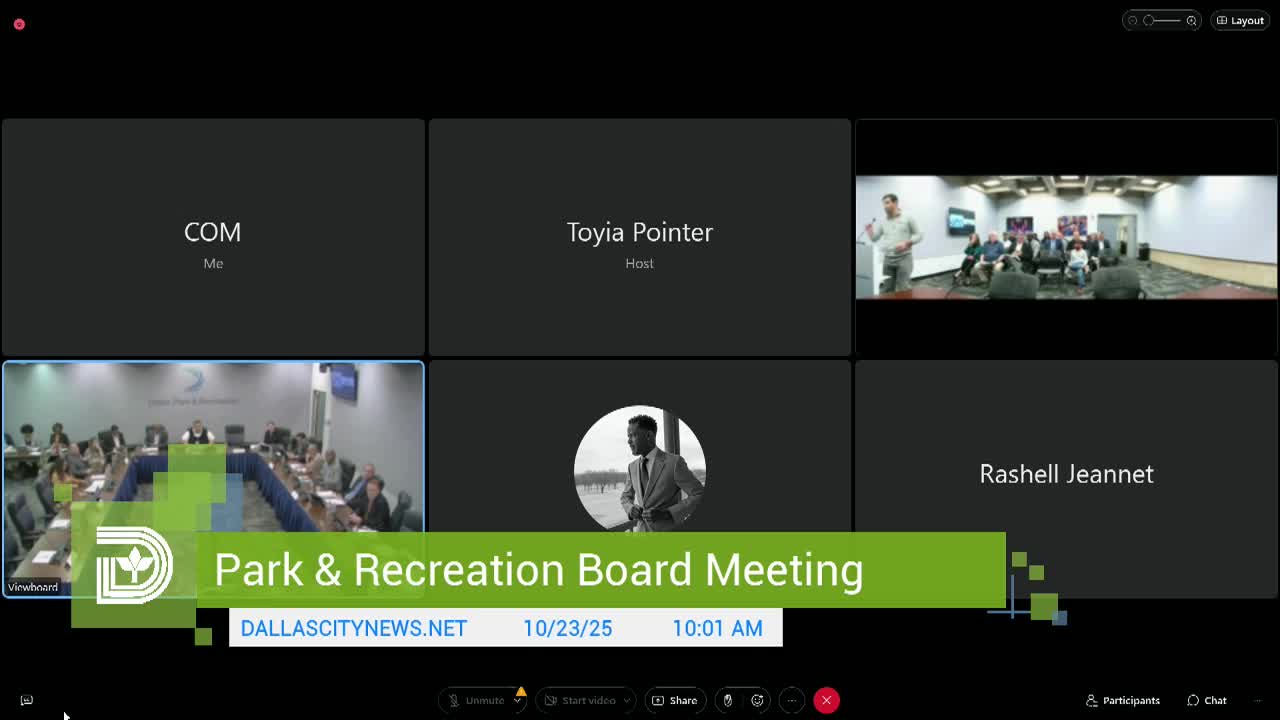Open the more options ellipsis button
This screenshot has height=720, width=1280.
pos(791,700)
